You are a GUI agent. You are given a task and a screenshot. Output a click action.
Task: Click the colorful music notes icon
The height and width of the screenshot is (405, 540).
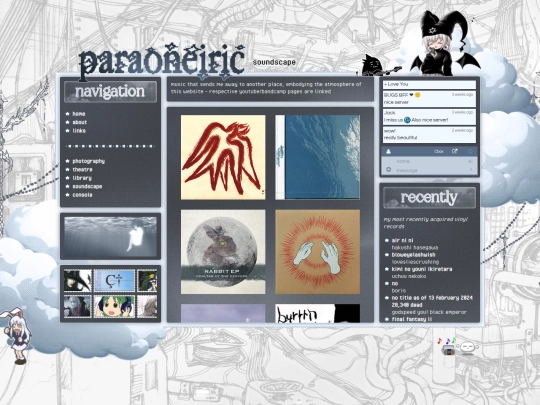pos(446,341)
